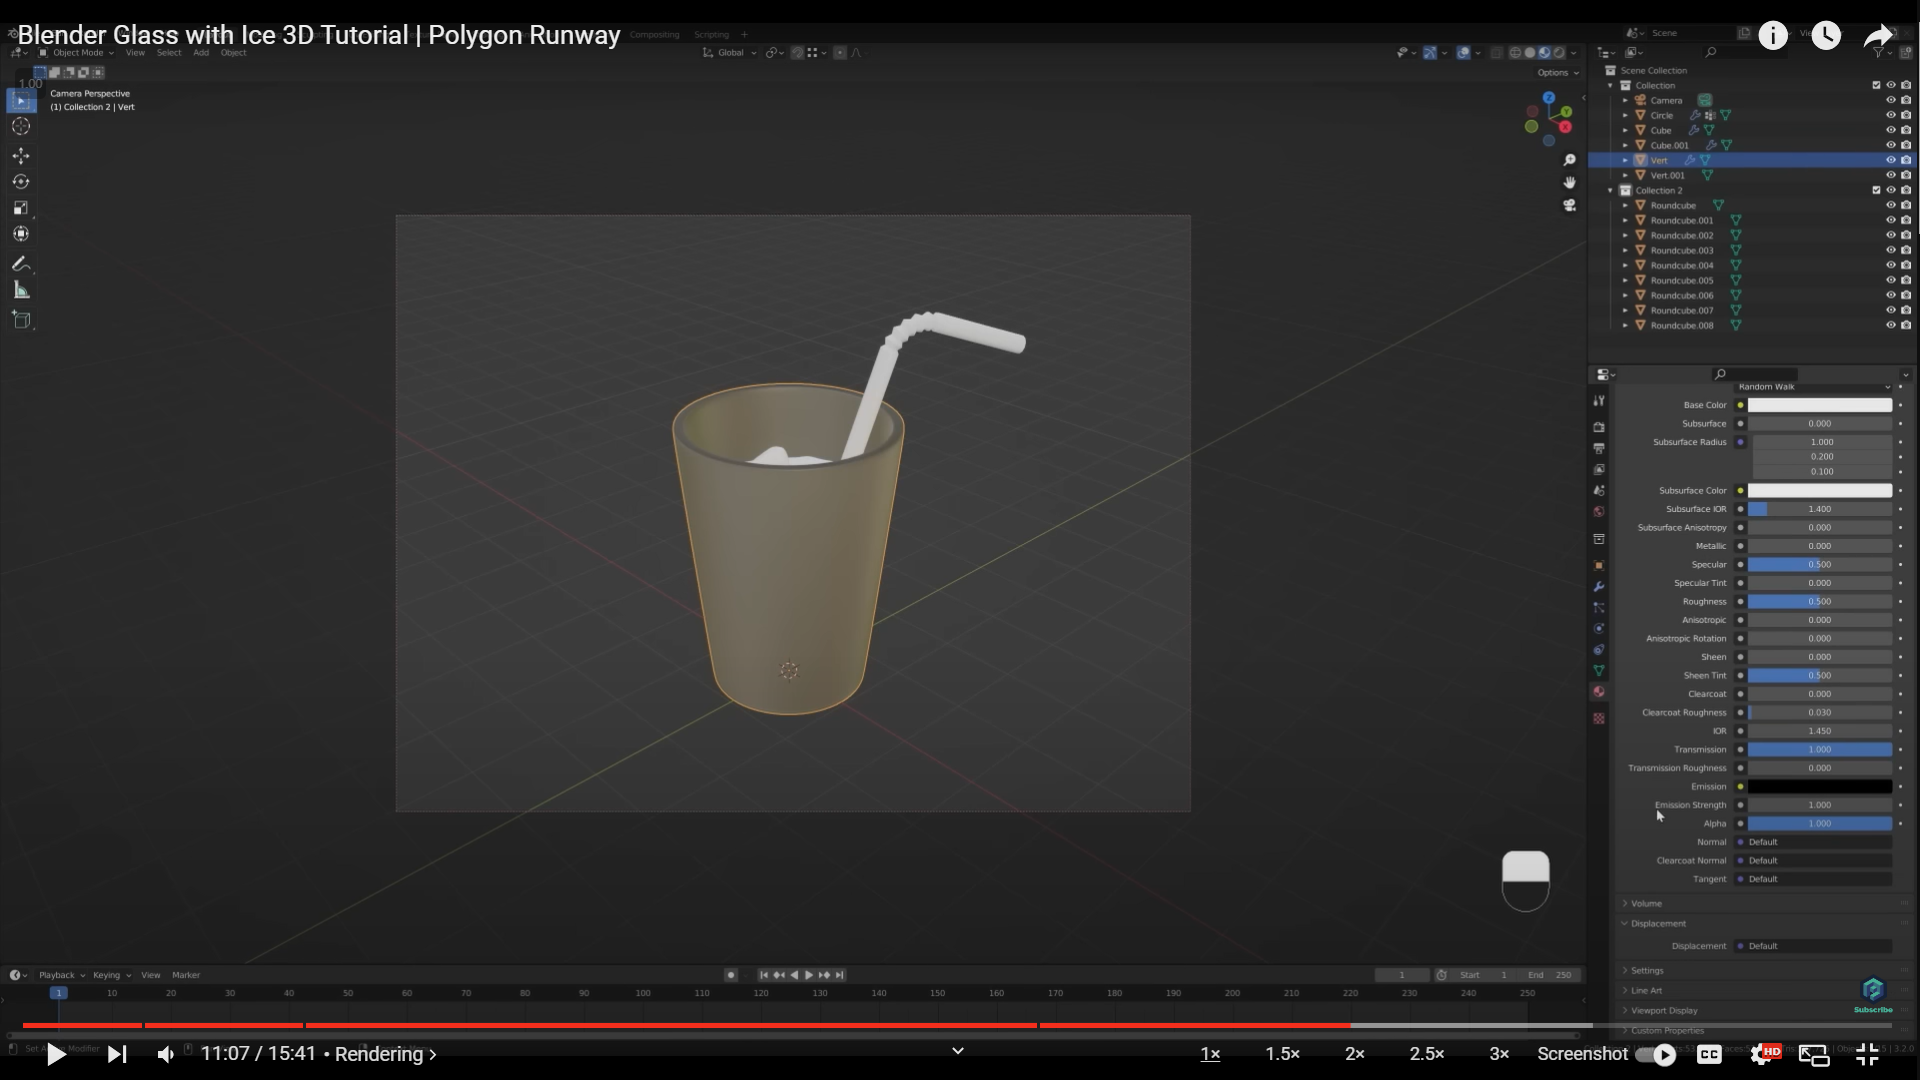Click the viewport zoom magnifier icon
This screenshot has width=1920, height=1080.
click(1569, 160)
